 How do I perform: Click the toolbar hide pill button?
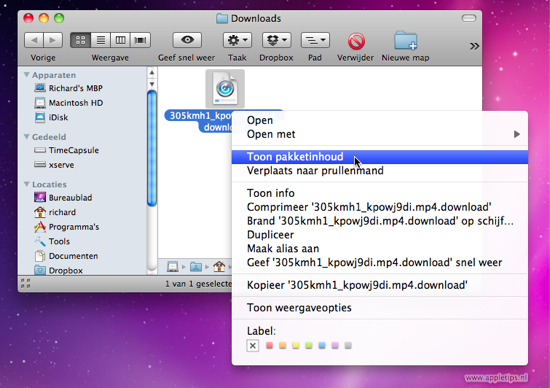469,18
